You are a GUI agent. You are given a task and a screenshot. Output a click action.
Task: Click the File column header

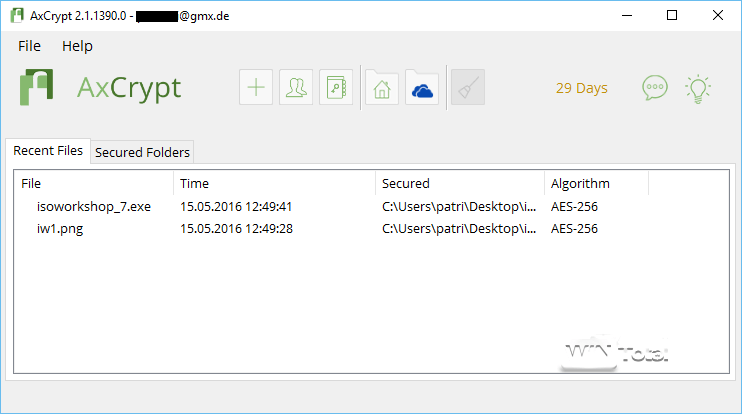coord(31,183)
